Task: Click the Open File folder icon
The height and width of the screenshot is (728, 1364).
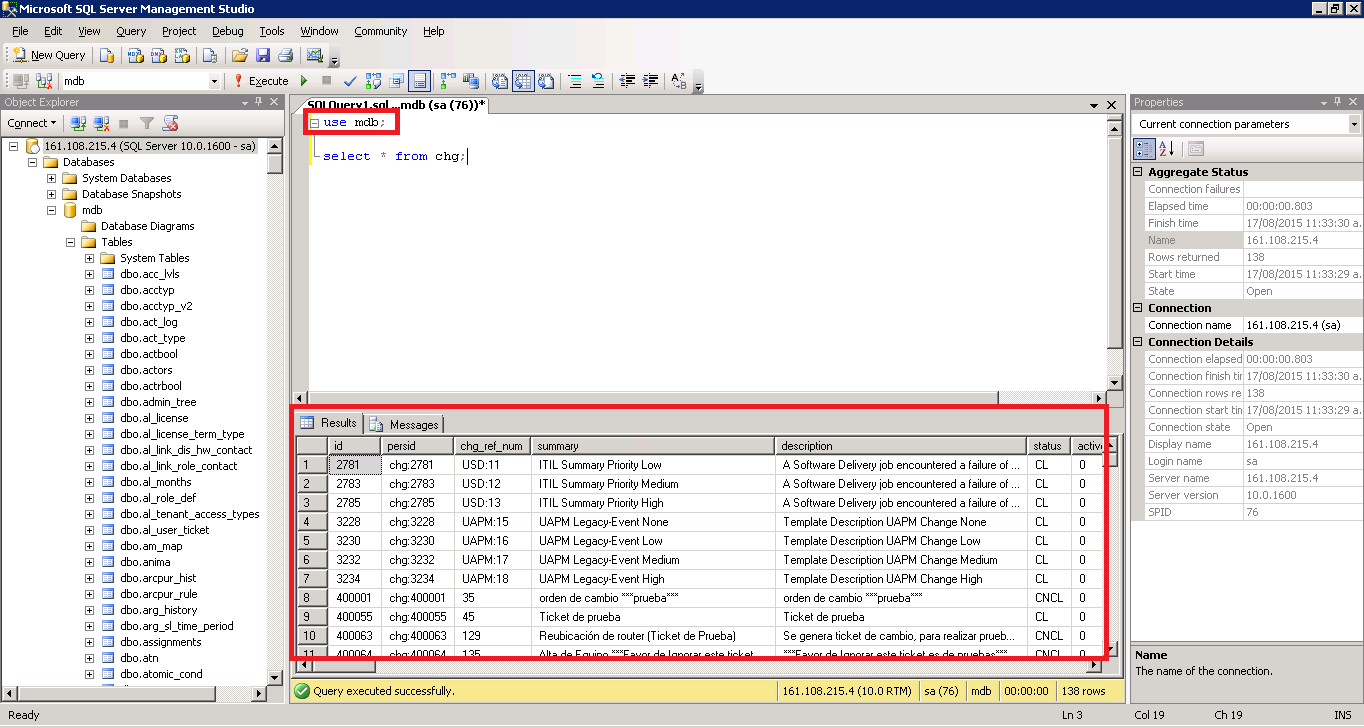Action: [x=240, y=55]
